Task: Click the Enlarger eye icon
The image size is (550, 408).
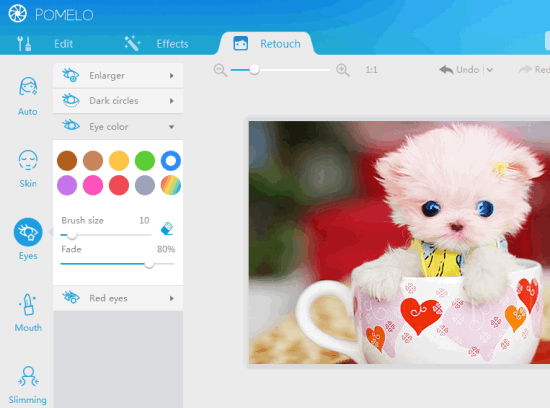Action: pos(71,75)
